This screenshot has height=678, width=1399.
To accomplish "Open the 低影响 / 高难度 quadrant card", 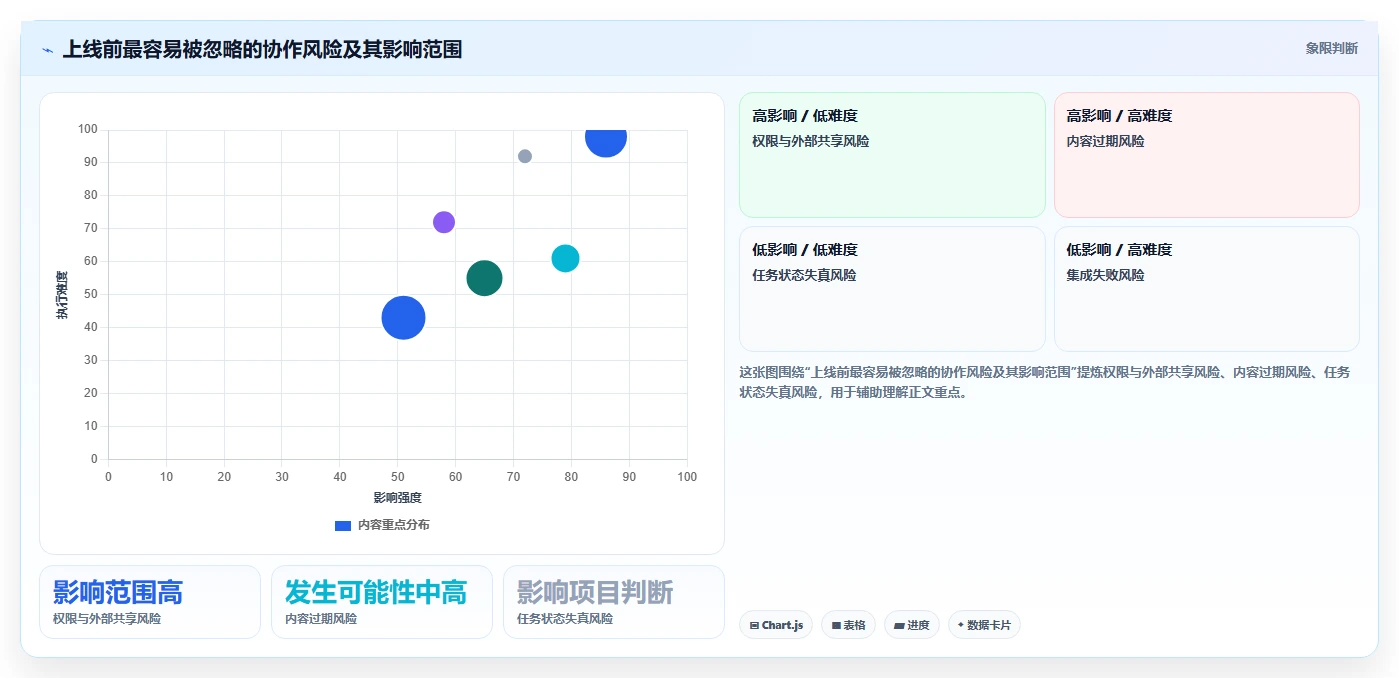I will [x=1207, y=289].
